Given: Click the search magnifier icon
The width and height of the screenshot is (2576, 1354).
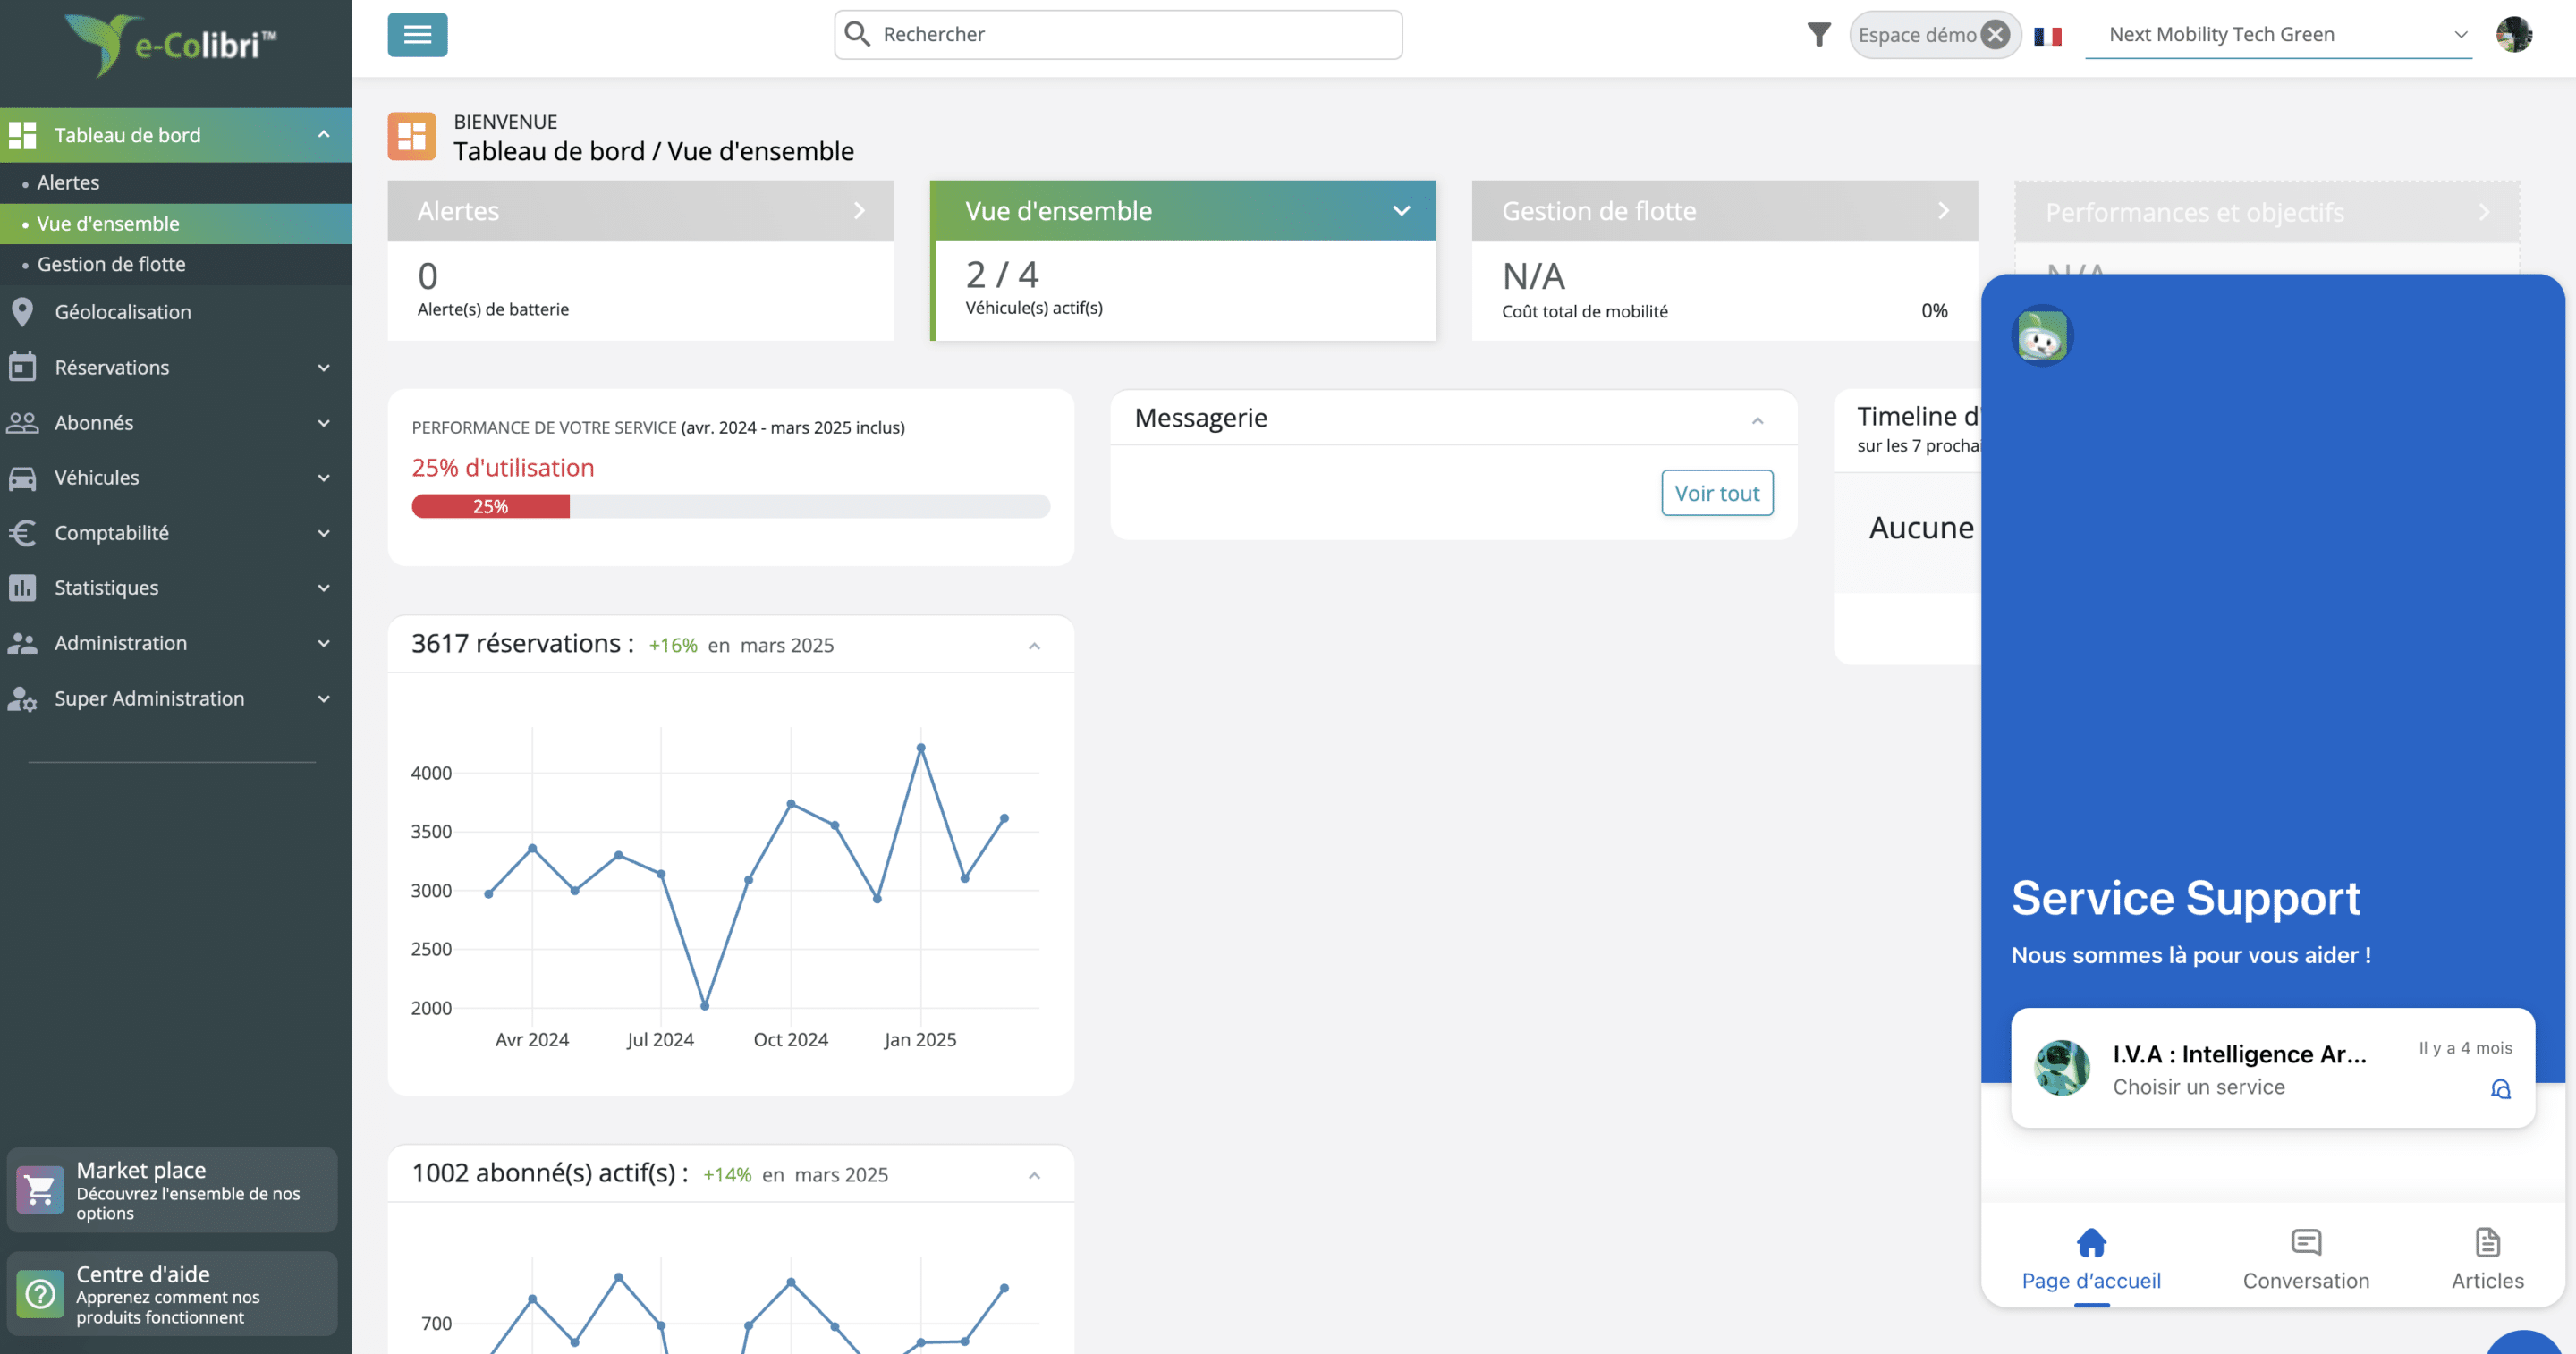Looking at the screenshot, I should point(857,34).
